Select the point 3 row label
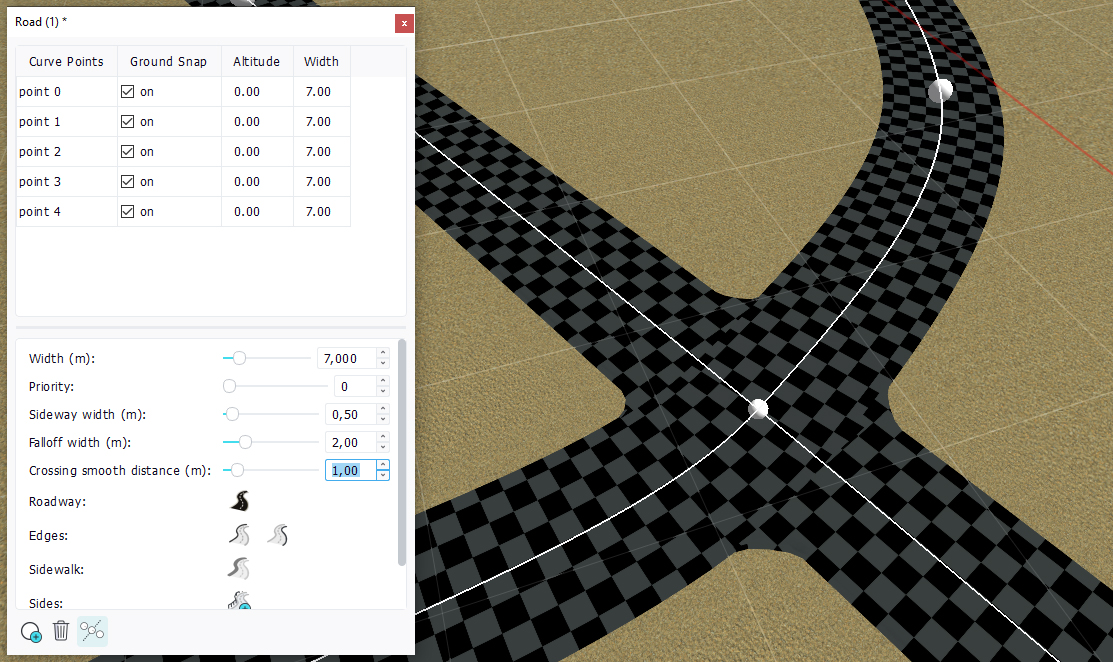The height and width of the screenshot is (662, 1113). pos(41,182)
